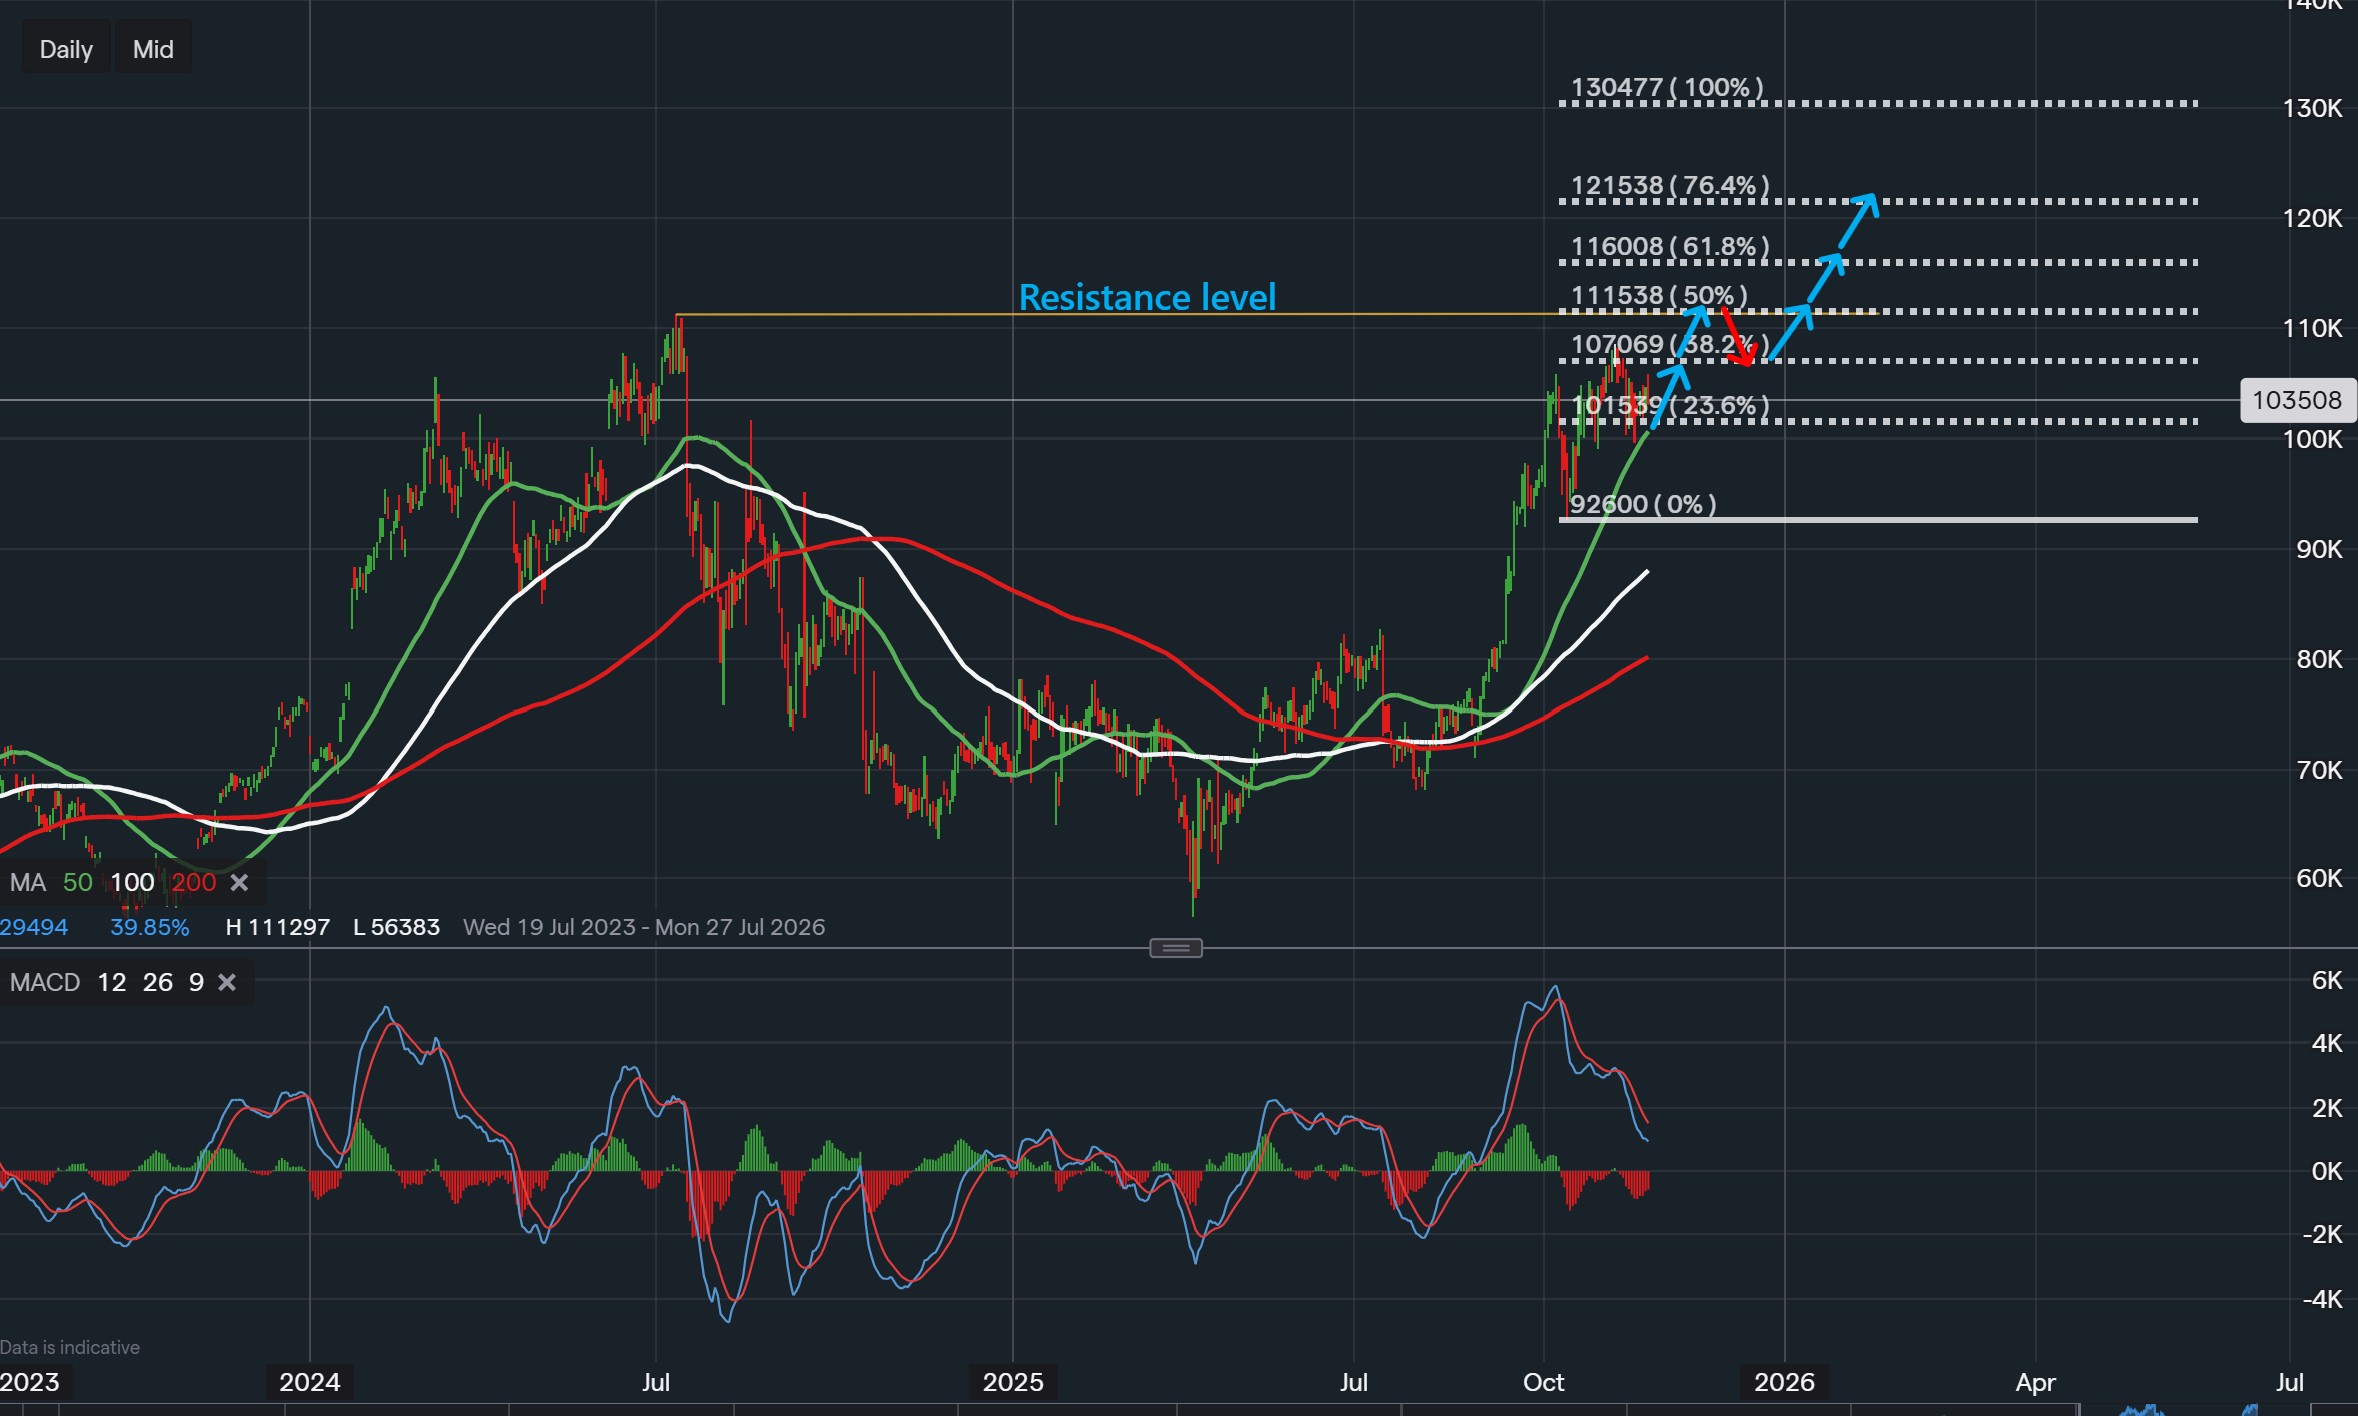Viewport: 2358px width, 1416px height.
Task: Toggle the MACD legend label visibility
Action: (47, 982)
